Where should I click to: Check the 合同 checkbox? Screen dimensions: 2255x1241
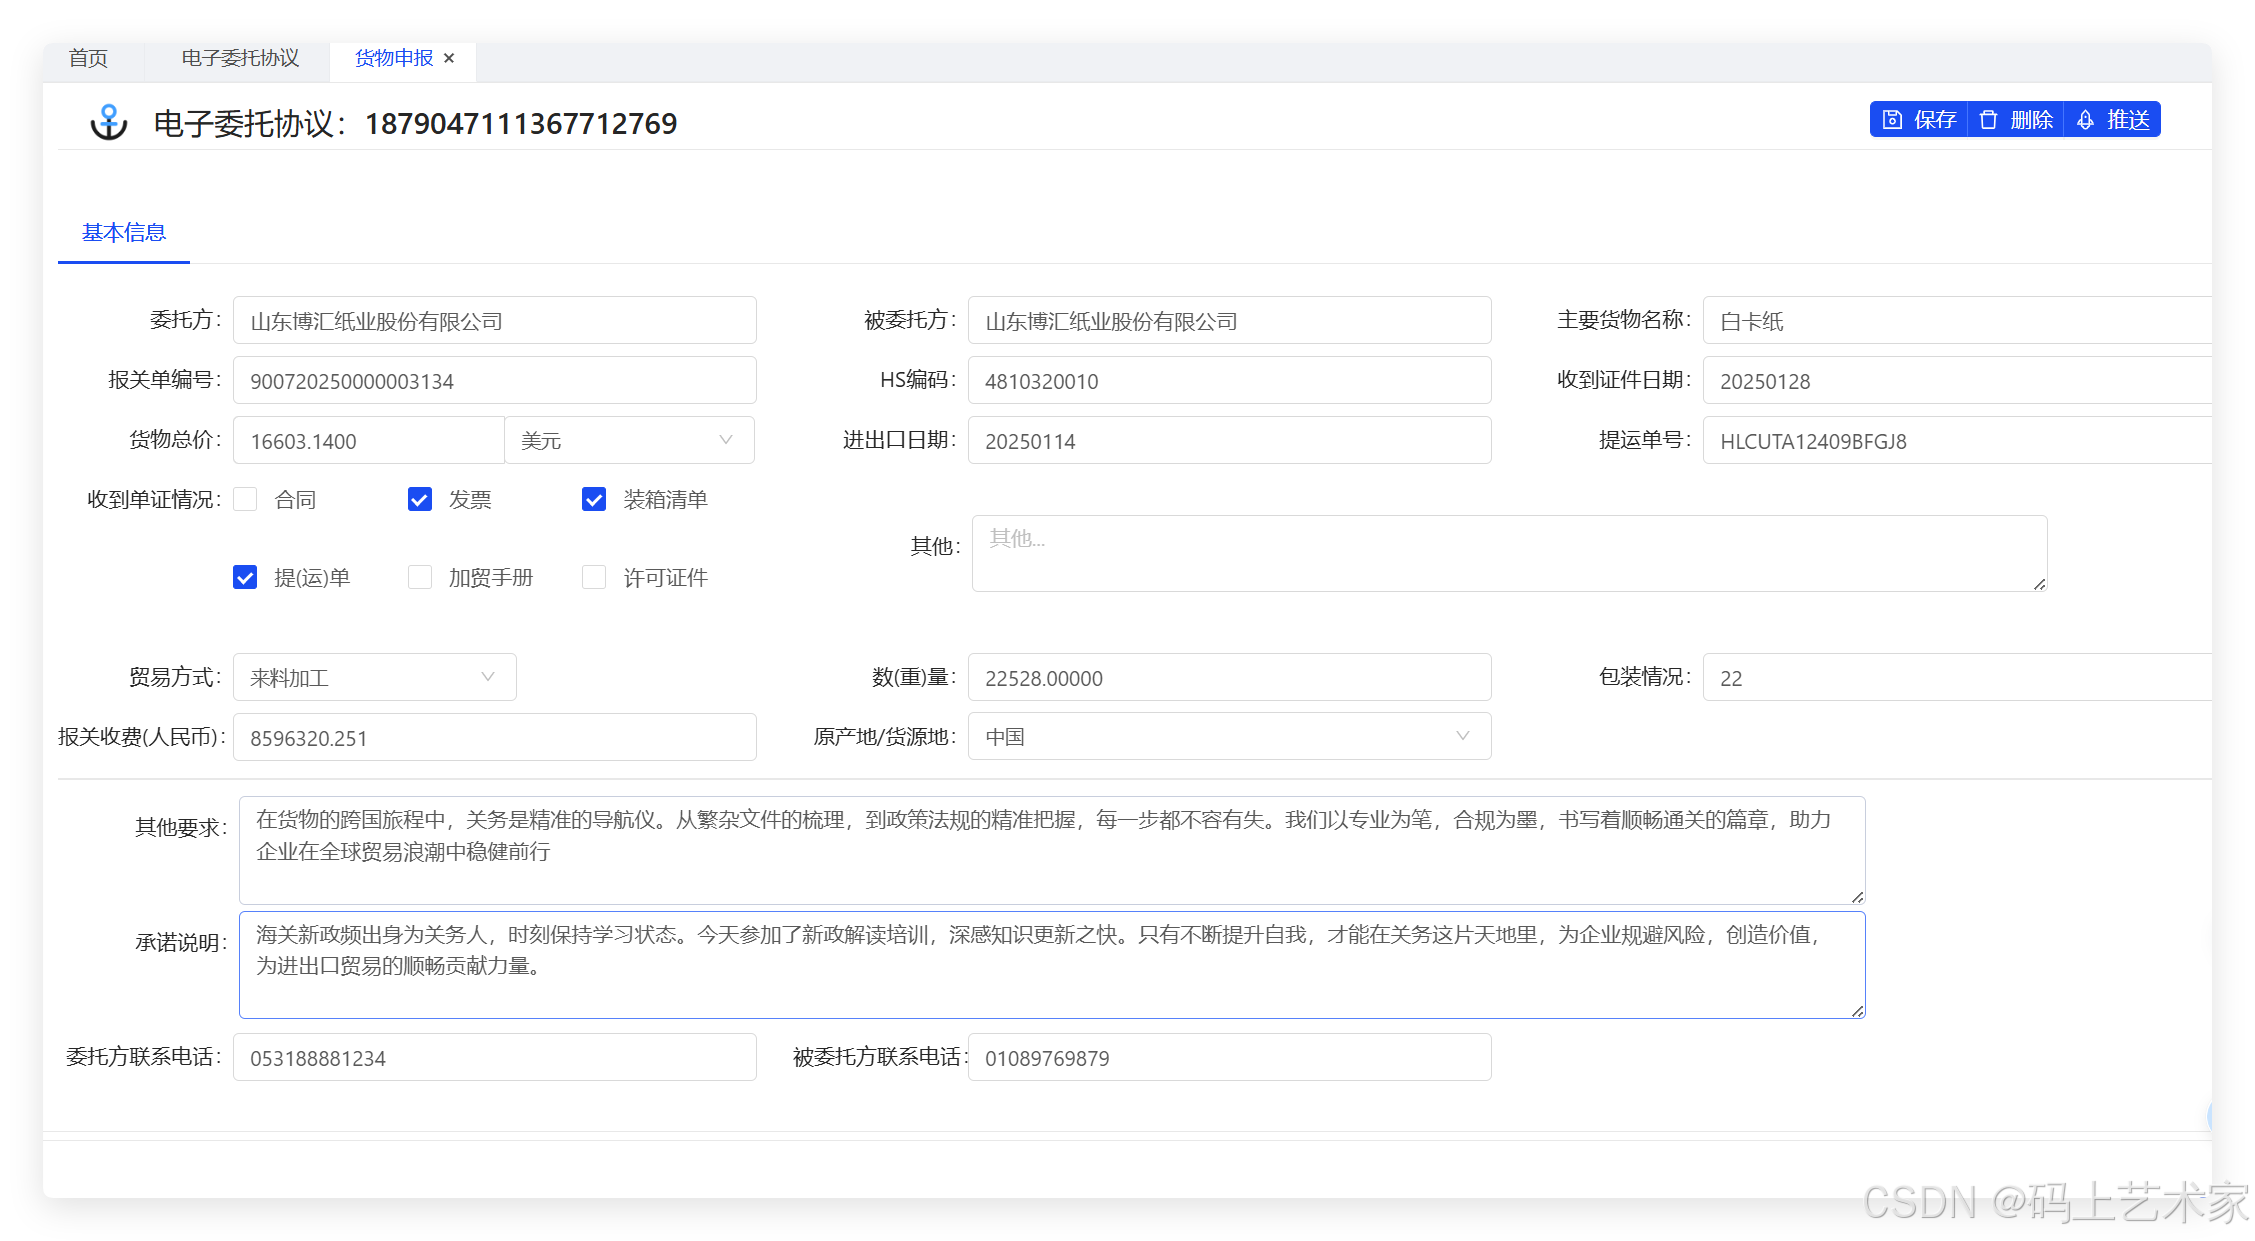point(245,499)
